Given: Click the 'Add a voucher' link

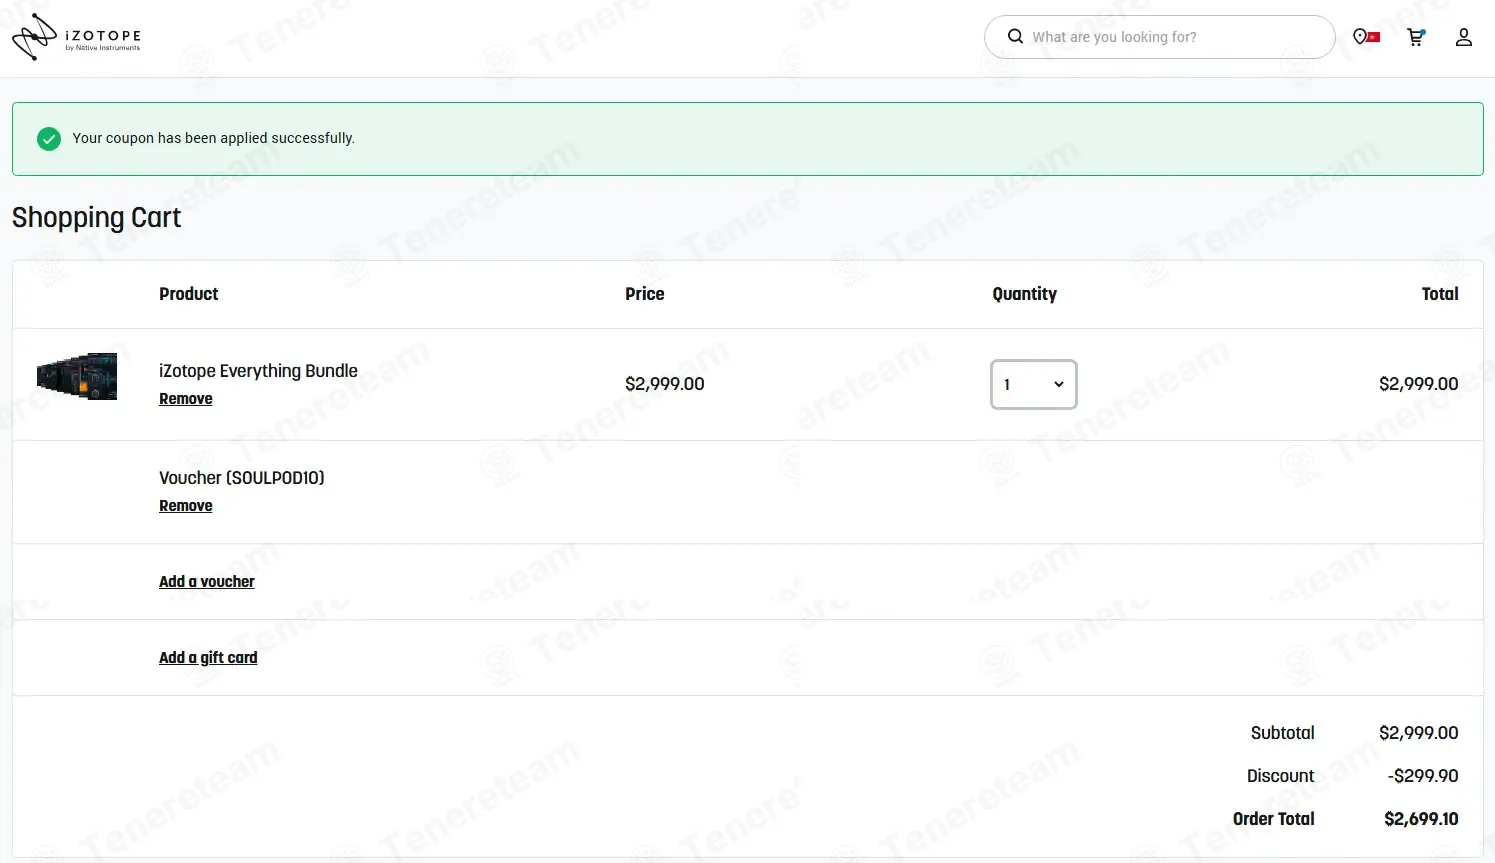Looking at the screenshot, I should (x=206, y=582).
